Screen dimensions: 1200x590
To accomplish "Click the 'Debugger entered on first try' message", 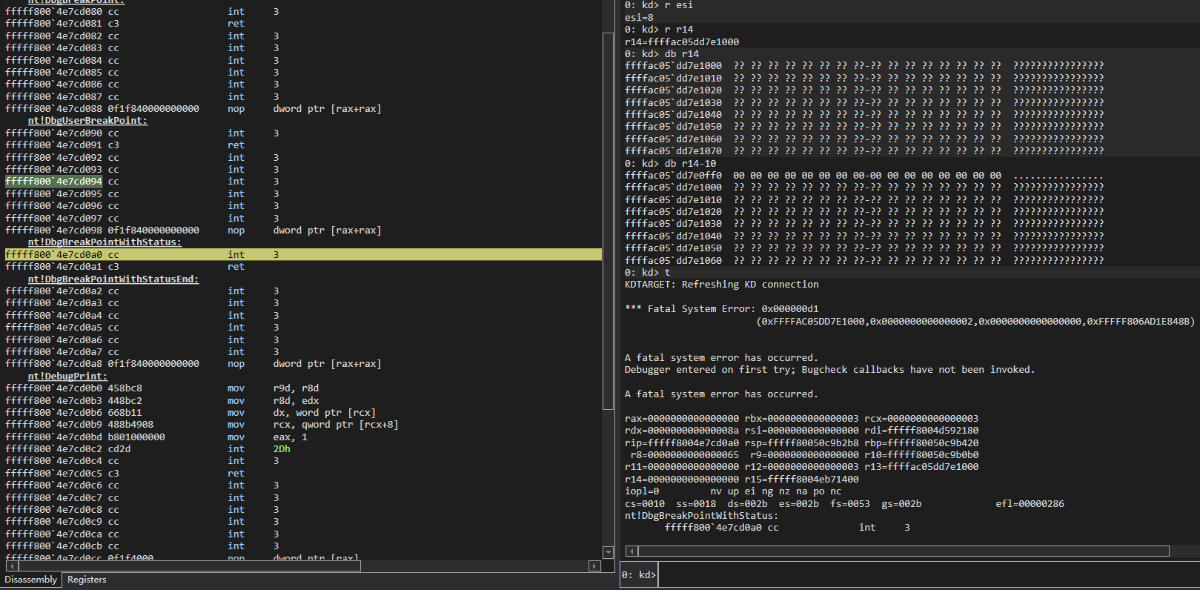I will tap(830, 369).
